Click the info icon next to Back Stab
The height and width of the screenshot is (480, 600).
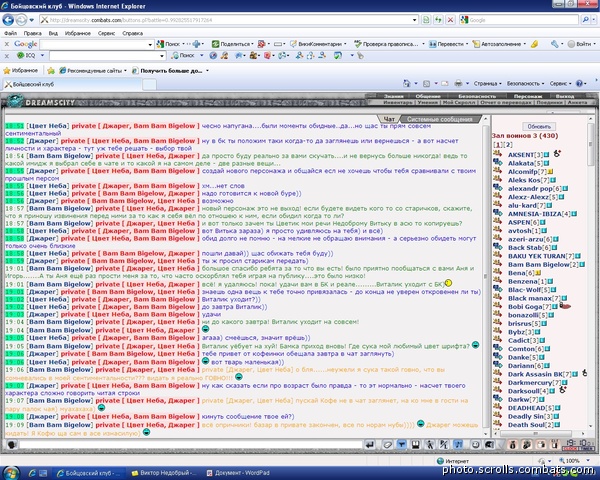click(x=554, y=248)
